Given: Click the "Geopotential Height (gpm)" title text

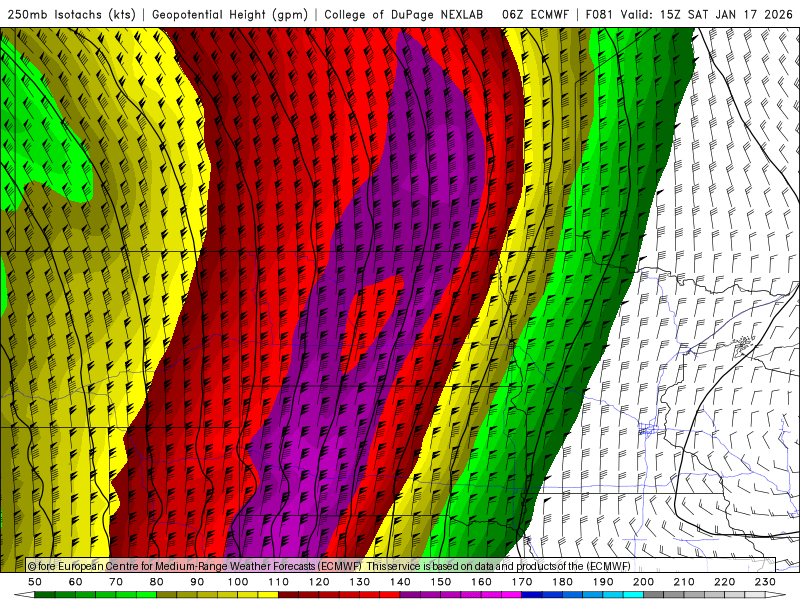Looking at the screenshot, I should tap(230, 14).
